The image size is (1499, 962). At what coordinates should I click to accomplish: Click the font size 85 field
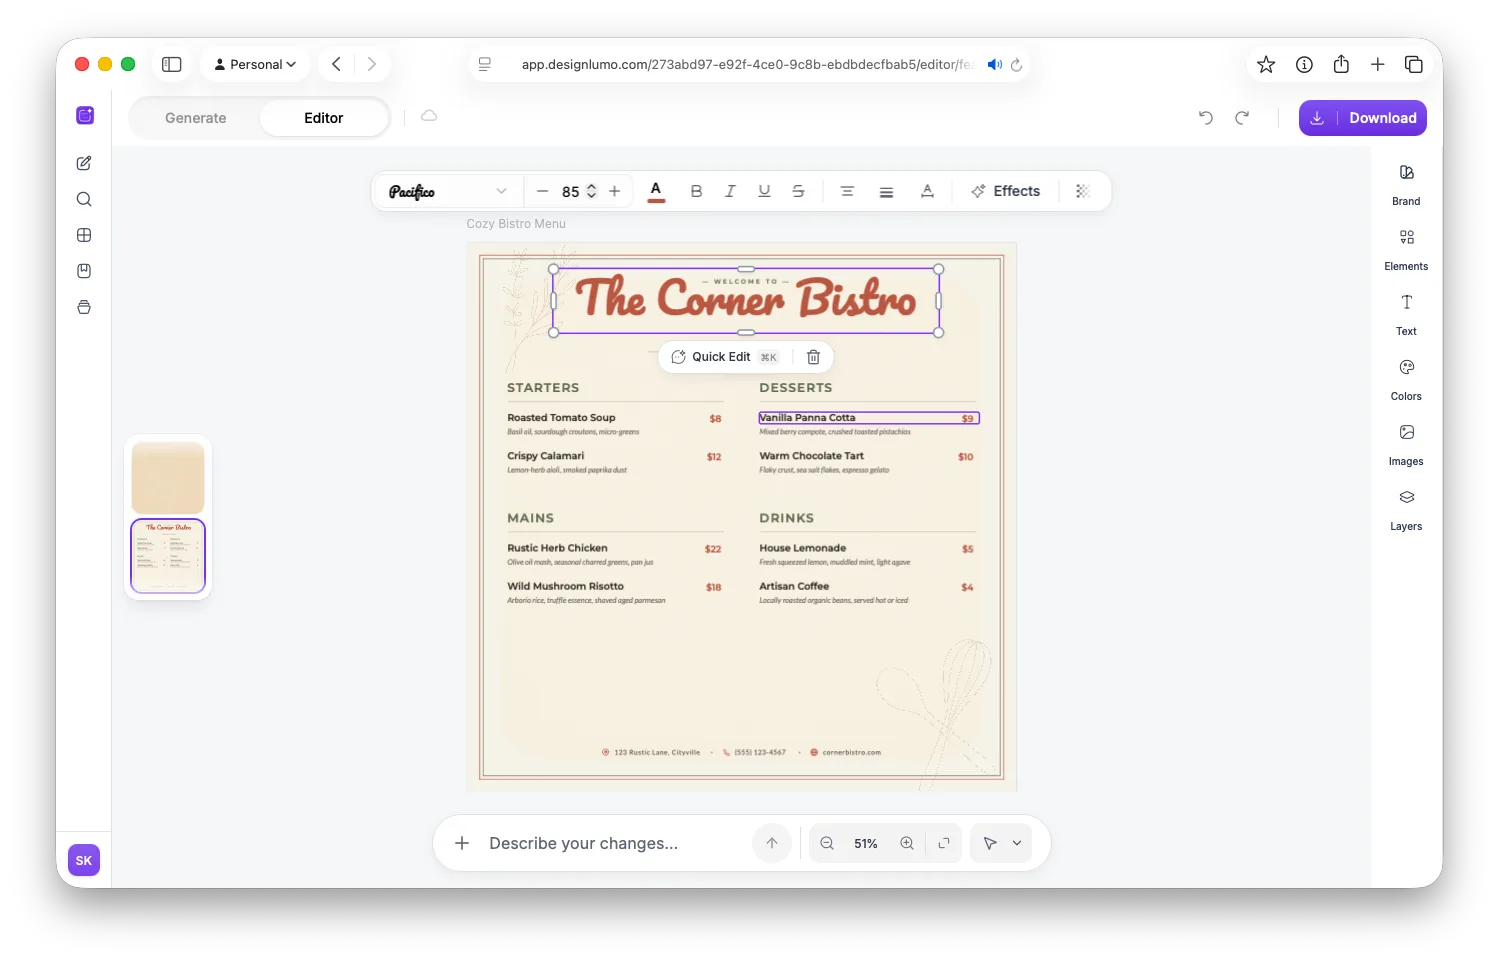click(x=571, y=192)
